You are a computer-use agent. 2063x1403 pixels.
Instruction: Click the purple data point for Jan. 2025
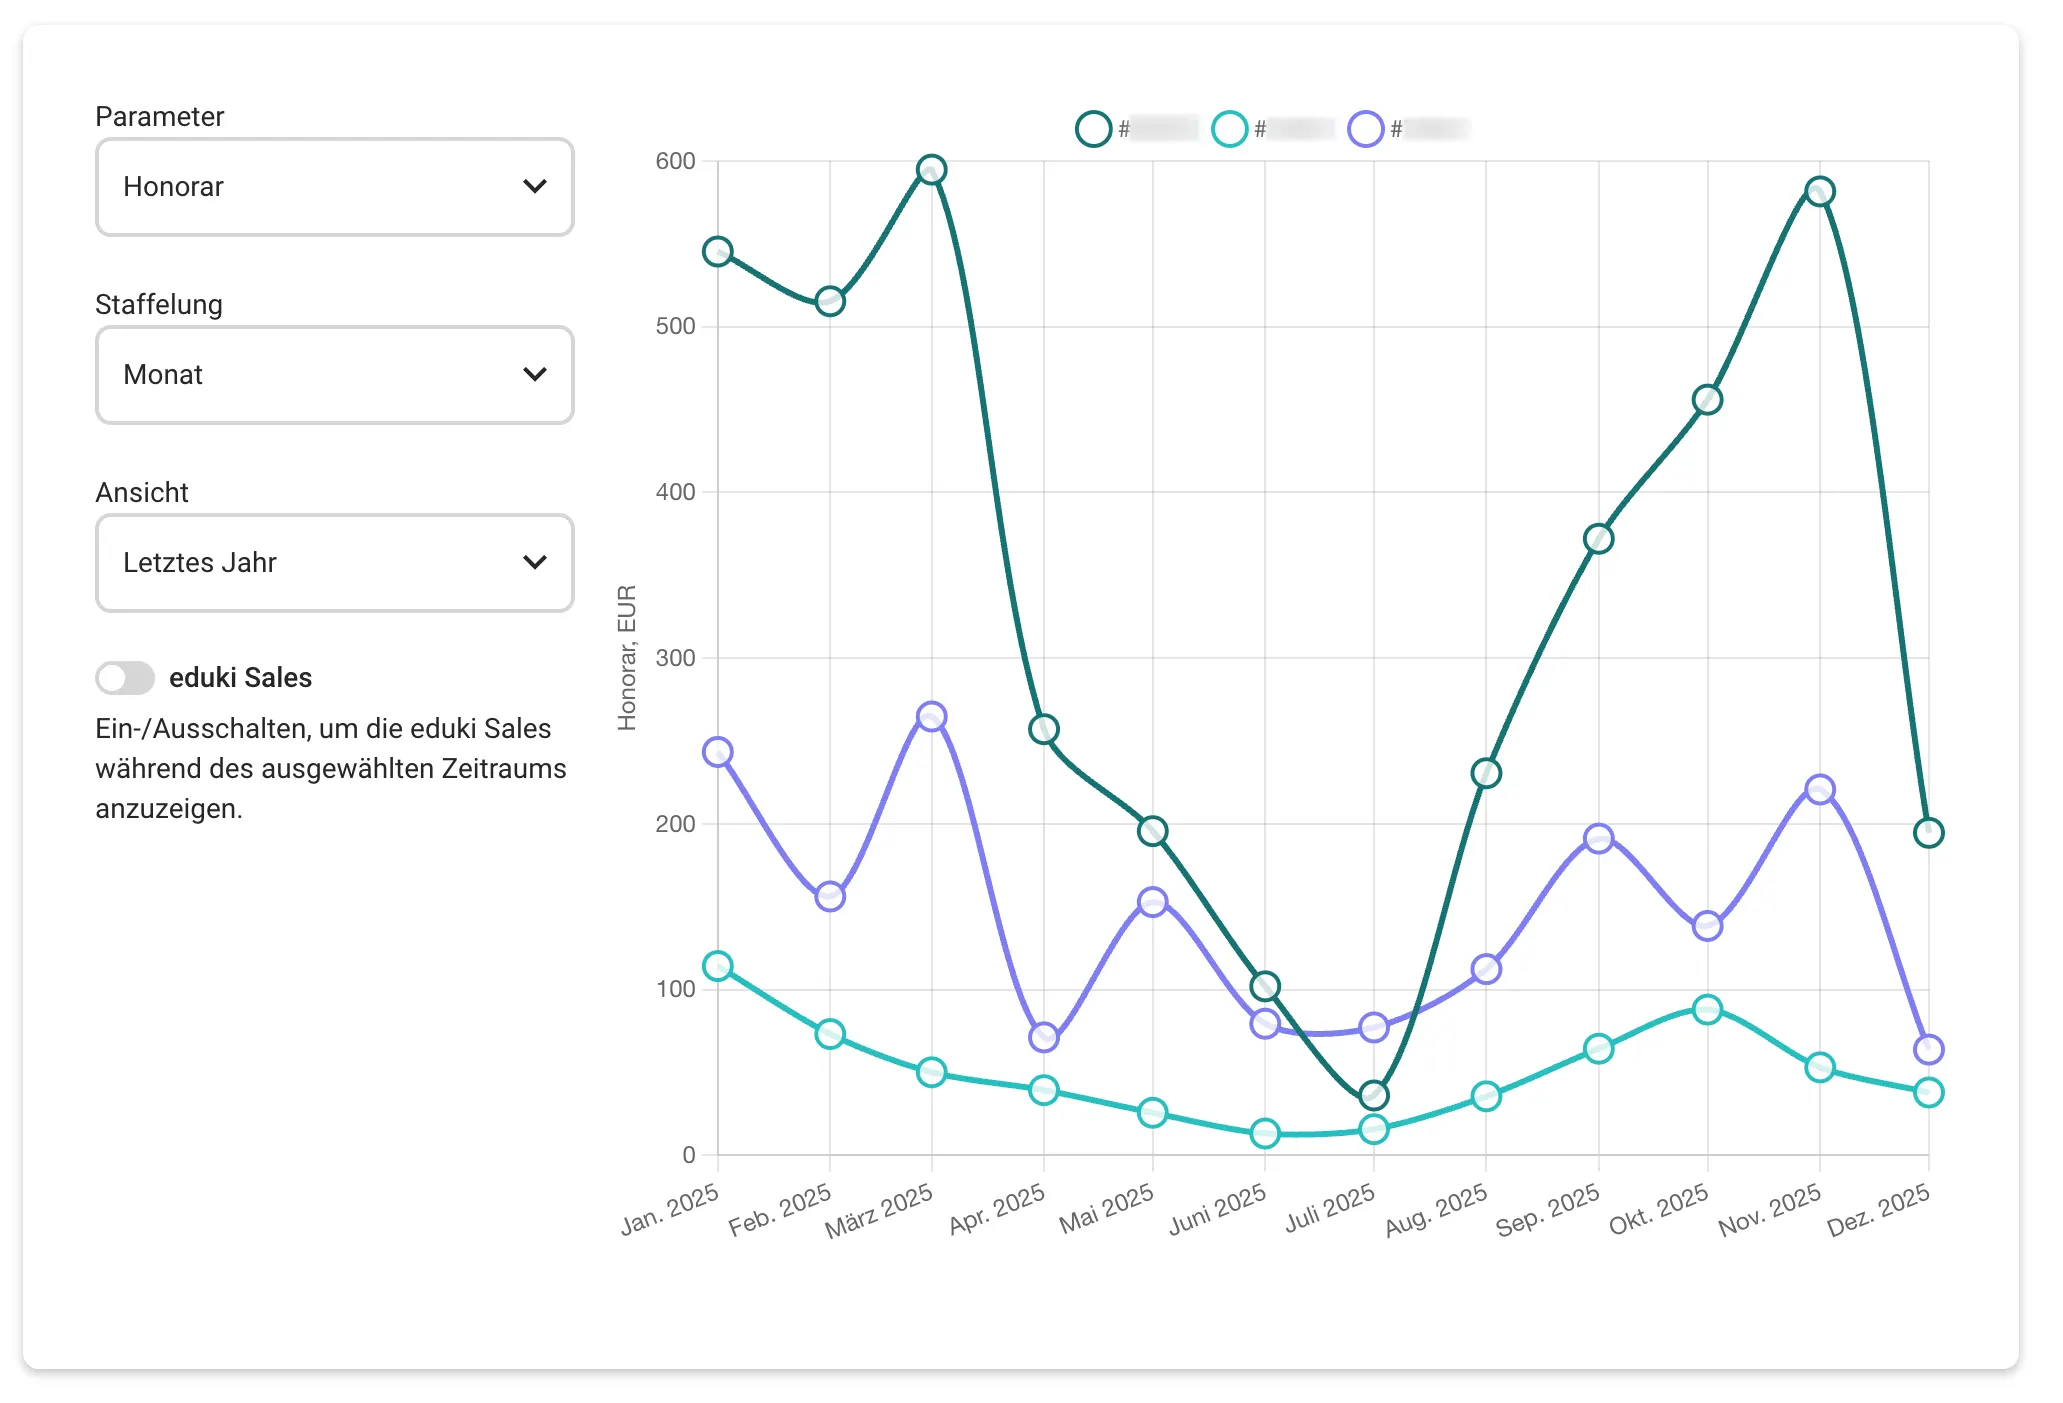pyautogui.click(x=718, y=752)
